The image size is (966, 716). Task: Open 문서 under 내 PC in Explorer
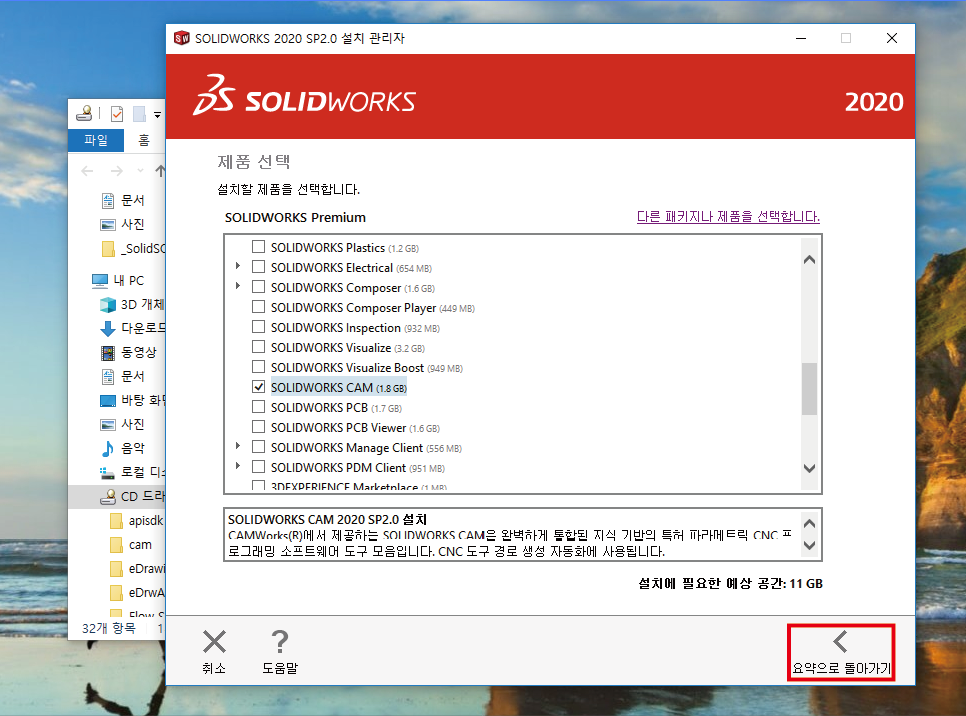point(123,376)
